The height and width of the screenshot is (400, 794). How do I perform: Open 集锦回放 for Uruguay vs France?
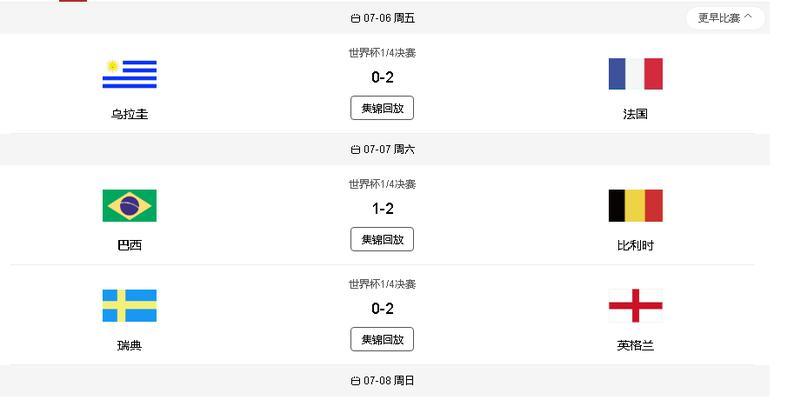point(382,108)
